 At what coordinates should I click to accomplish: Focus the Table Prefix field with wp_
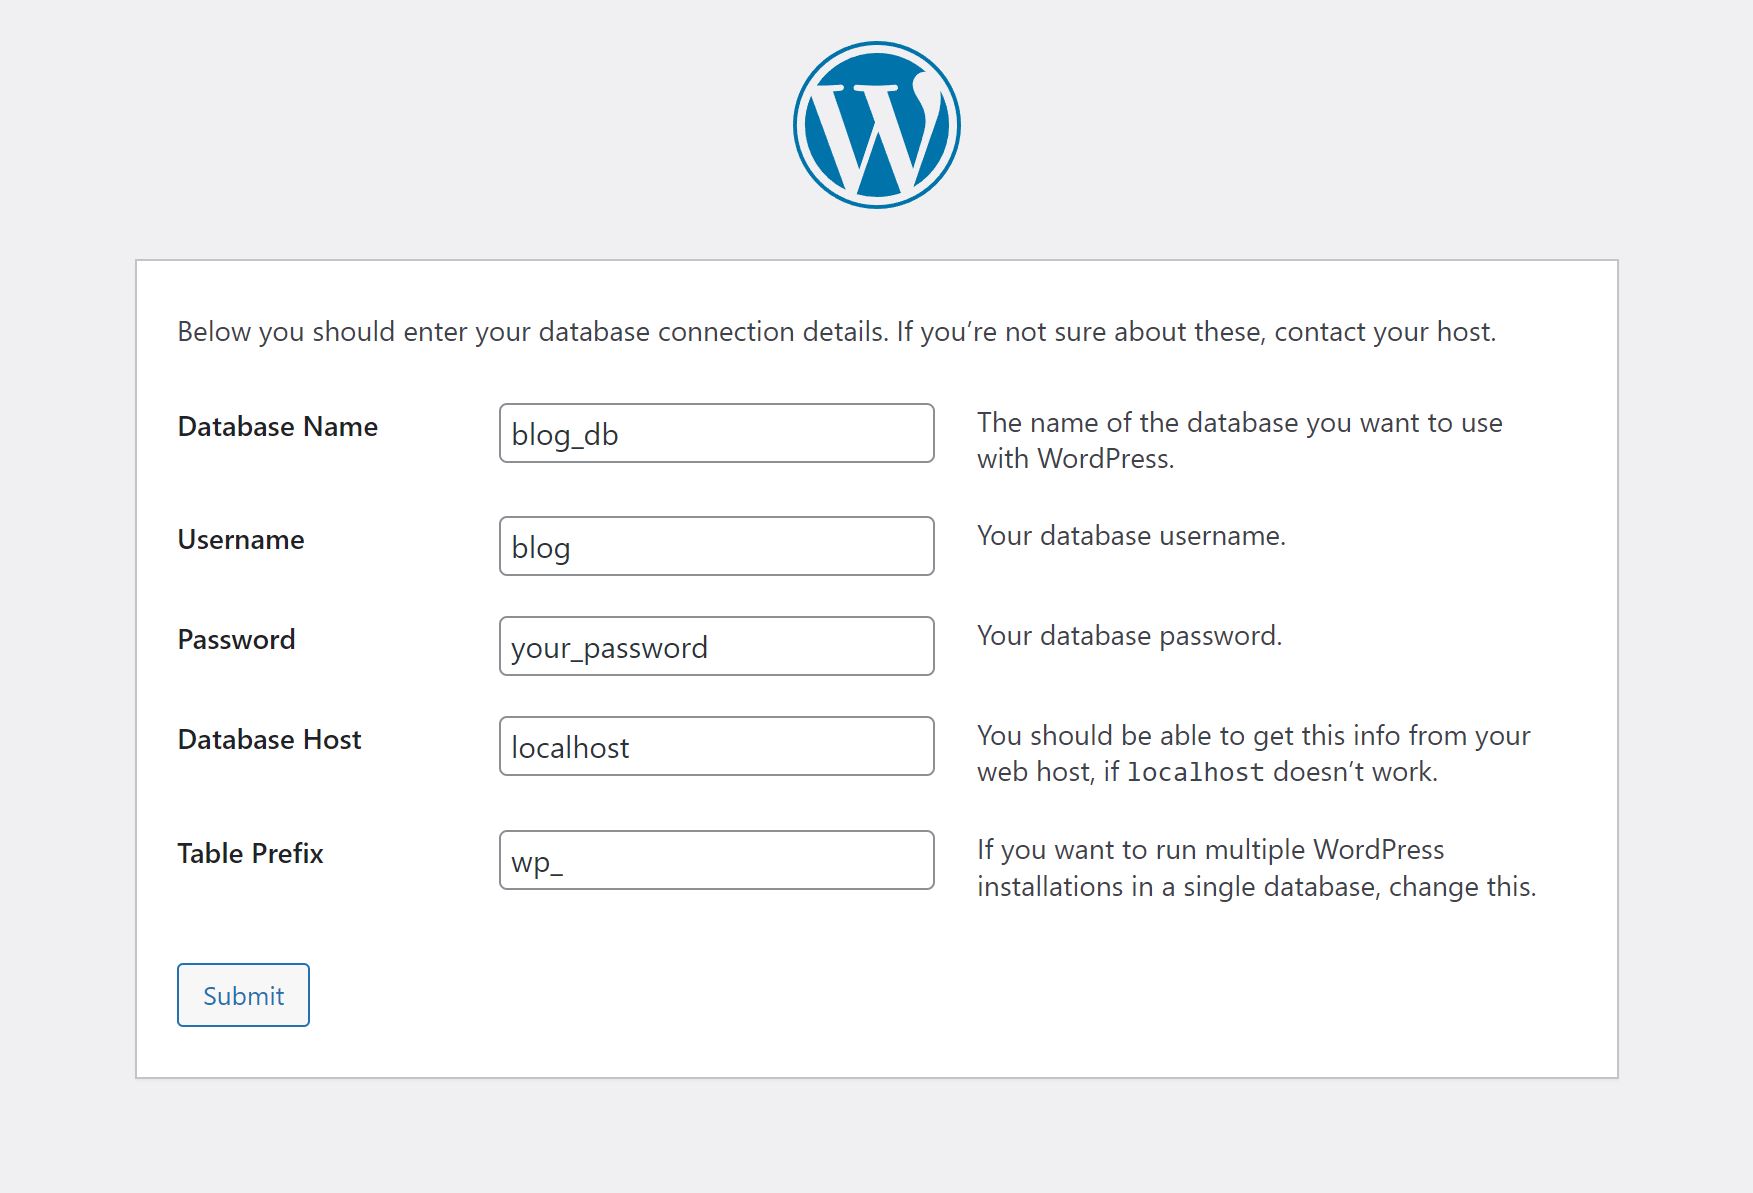point(717,860)
